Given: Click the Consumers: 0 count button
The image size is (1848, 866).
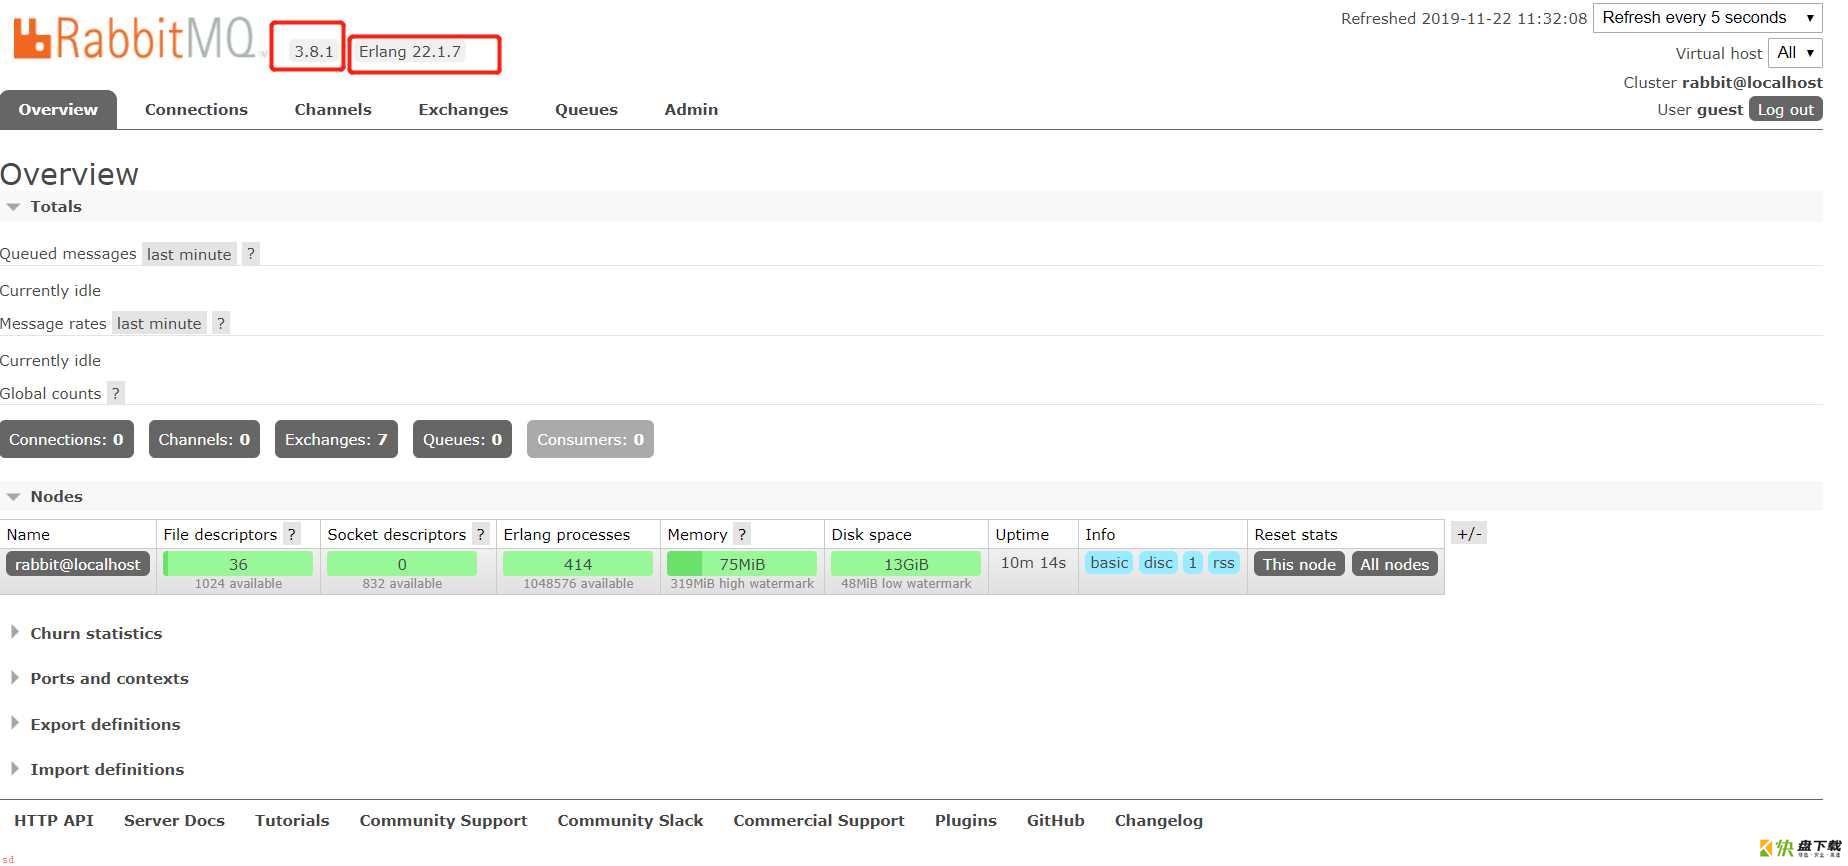Looking at the screenshot, I should click(590, 439).
